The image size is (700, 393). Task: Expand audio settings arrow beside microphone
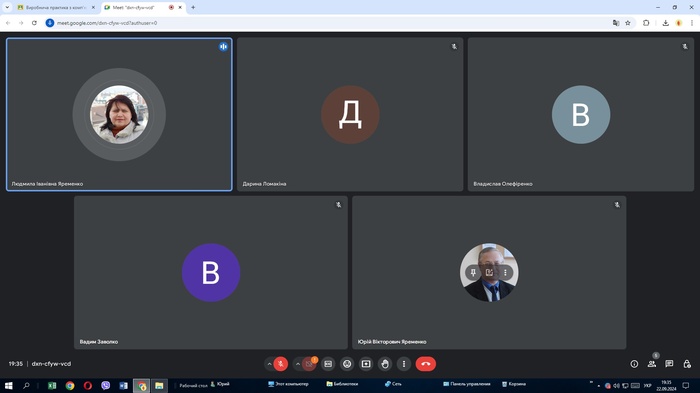click(269, 364)
